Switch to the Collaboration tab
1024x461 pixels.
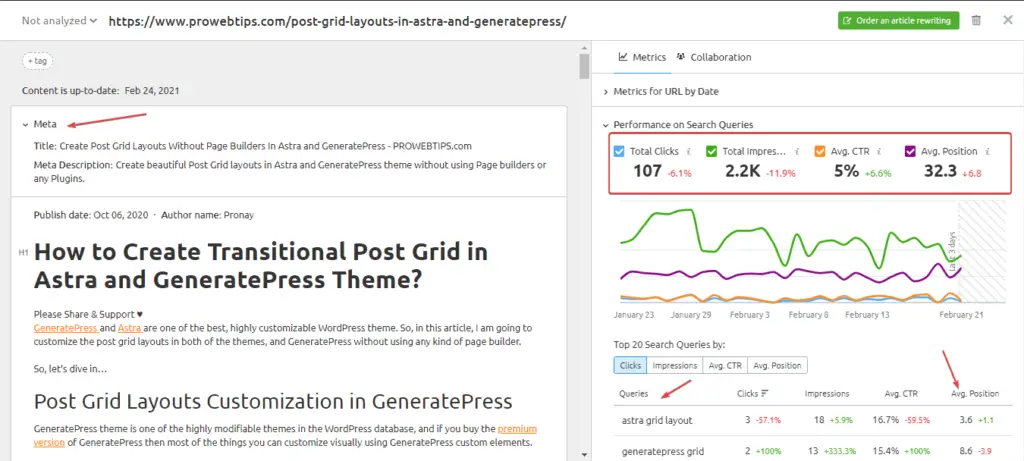coord(714,57)
